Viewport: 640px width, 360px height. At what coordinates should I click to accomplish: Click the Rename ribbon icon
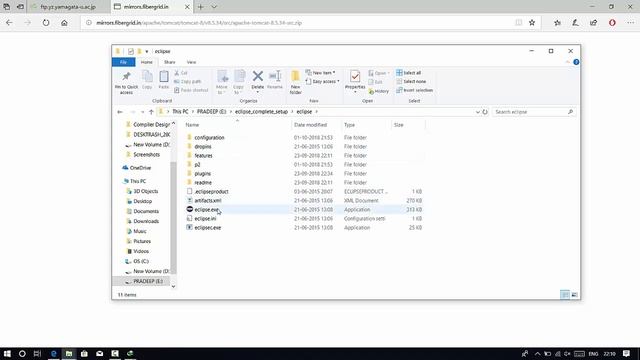[275, 80]
